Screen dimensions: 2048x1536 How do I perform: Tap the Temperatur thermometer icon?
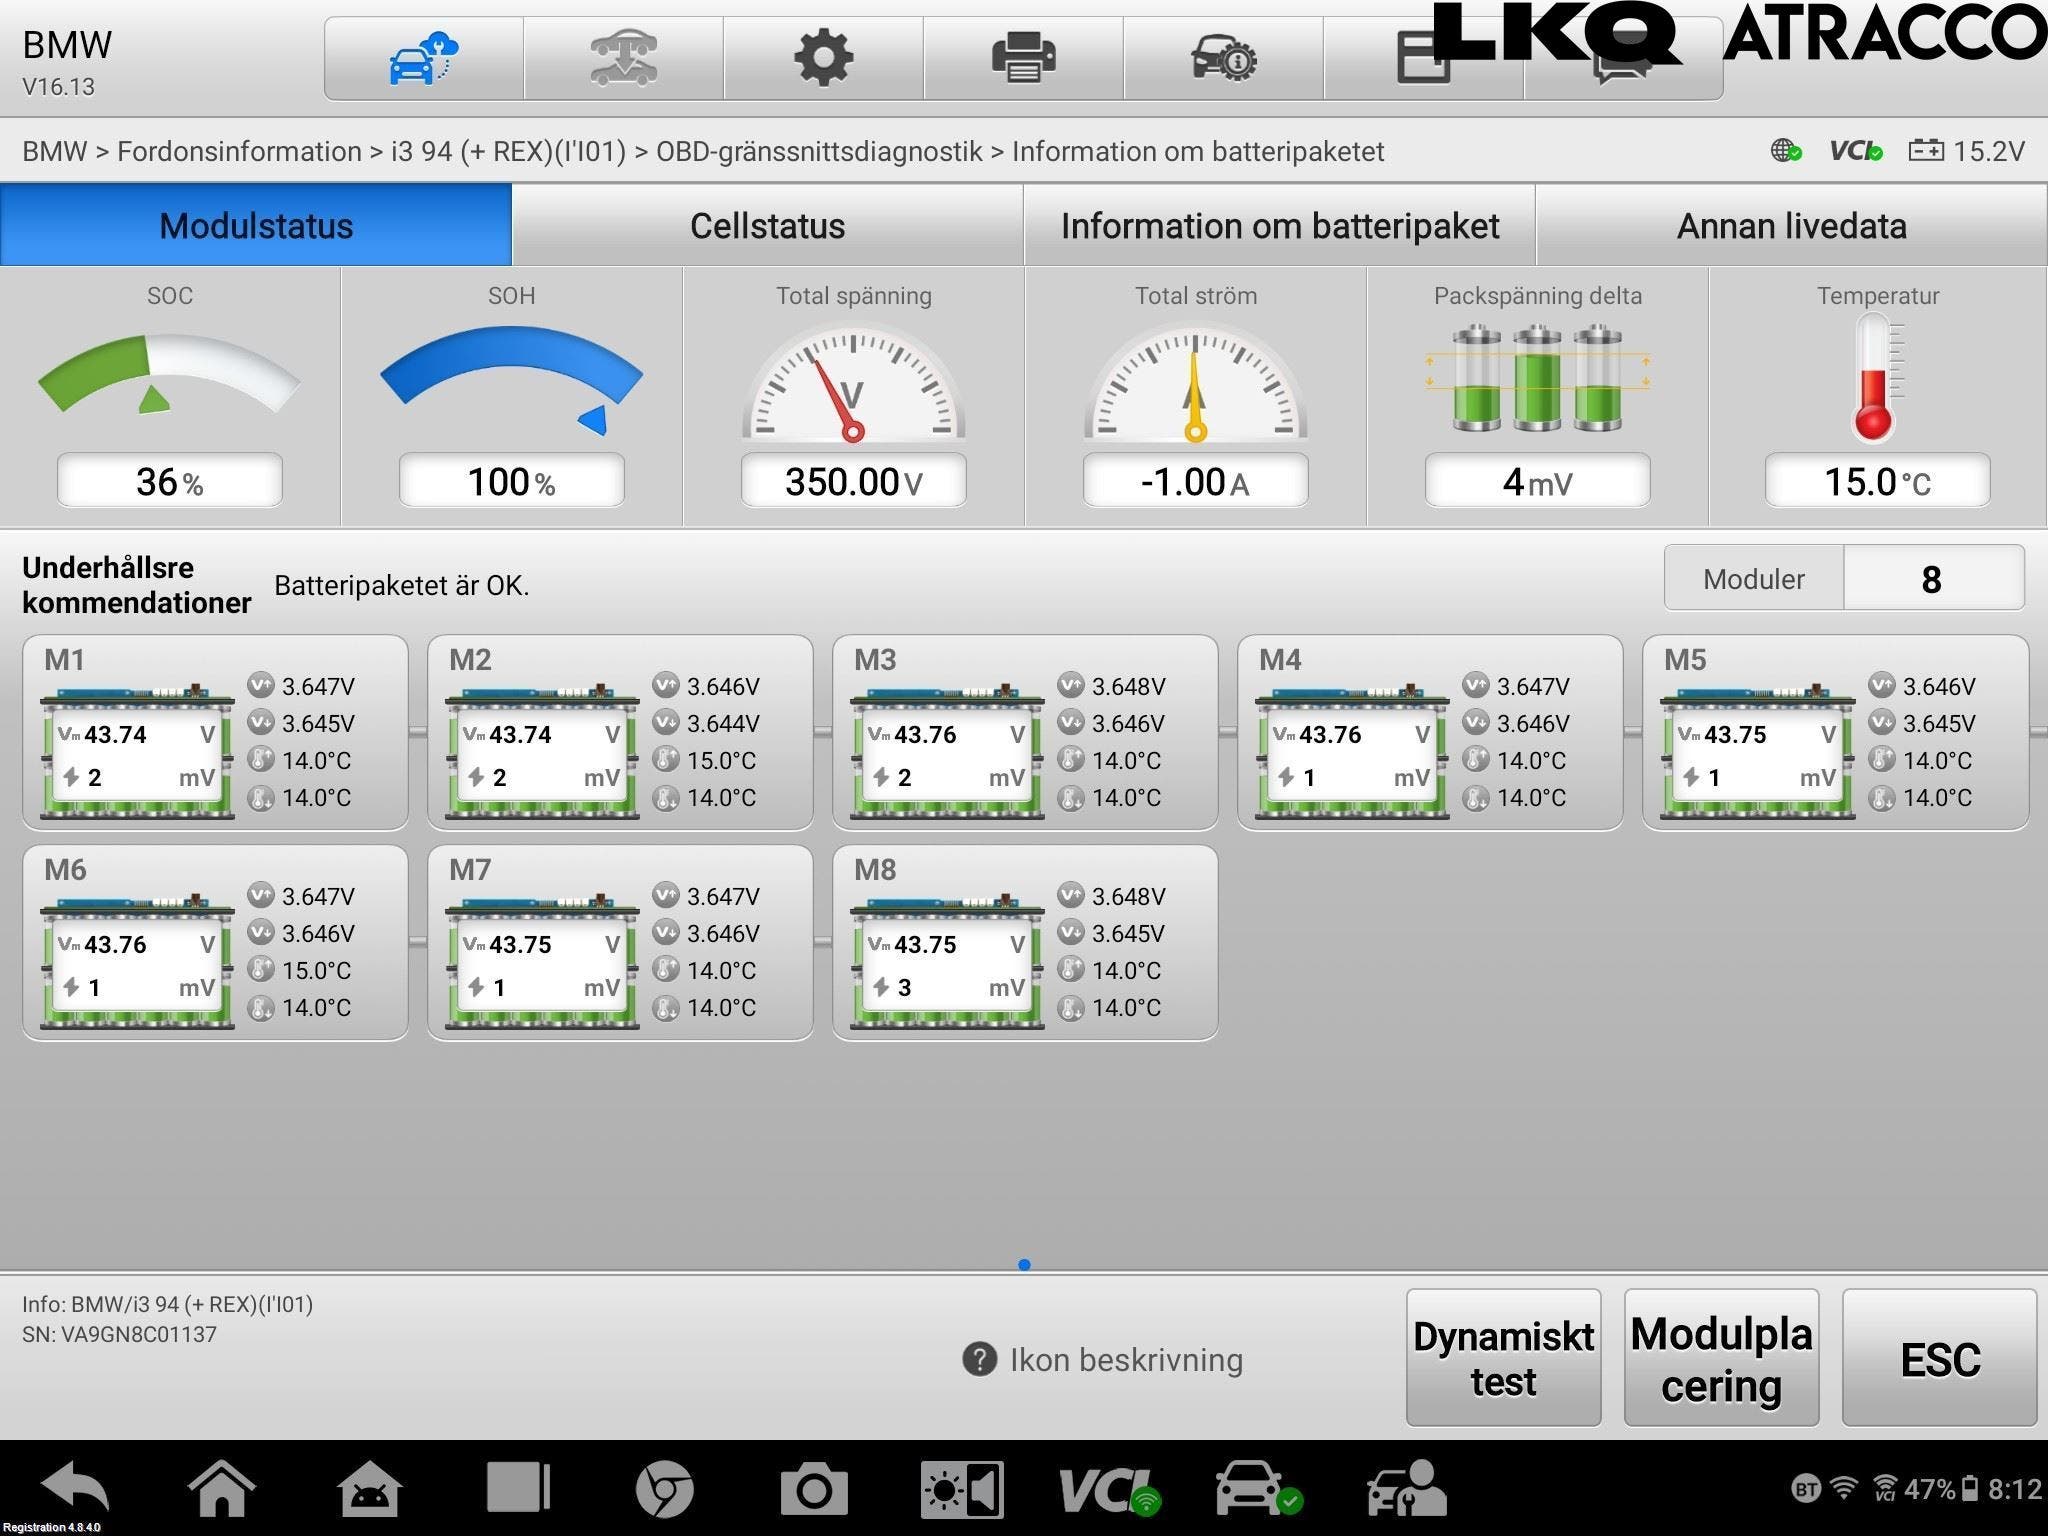[x=1876, y=378]
